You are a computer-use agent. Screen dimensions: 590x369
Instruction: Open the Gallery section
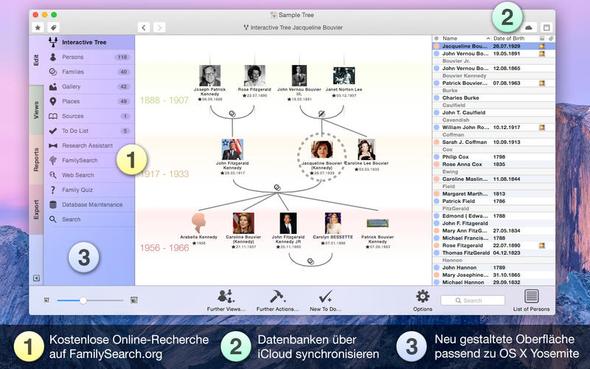tap(90, 87)
